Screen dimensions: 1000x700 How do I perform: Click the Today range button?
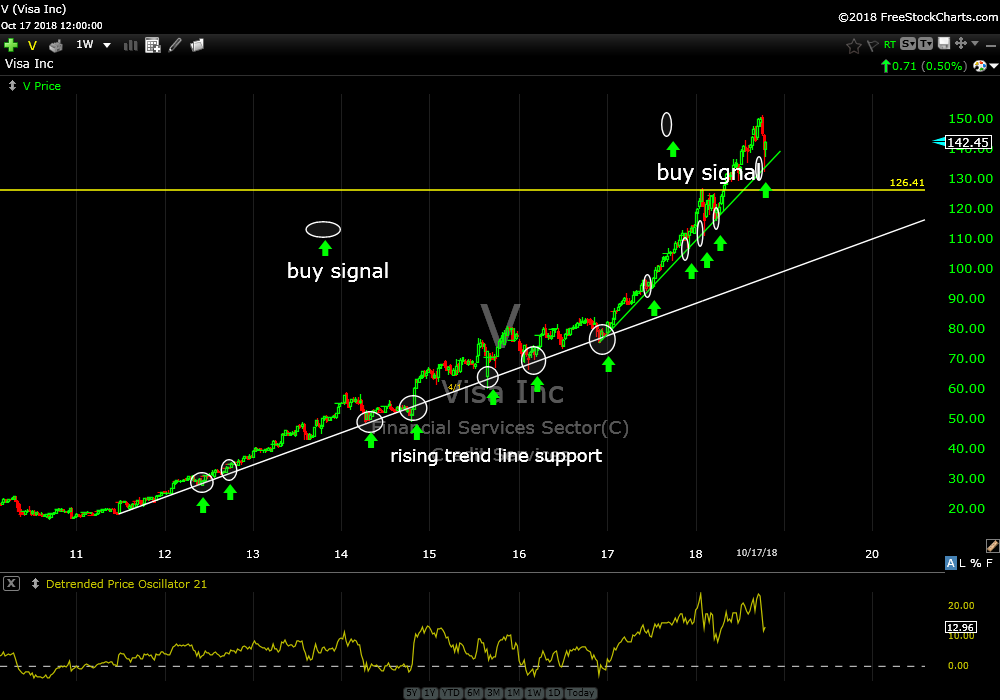(580, 693)
